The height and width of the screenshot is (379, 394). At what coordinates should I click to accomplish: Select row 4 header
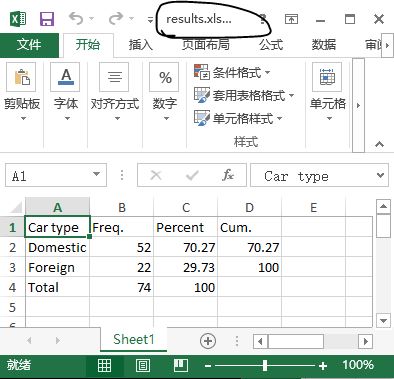coord(12,287)
